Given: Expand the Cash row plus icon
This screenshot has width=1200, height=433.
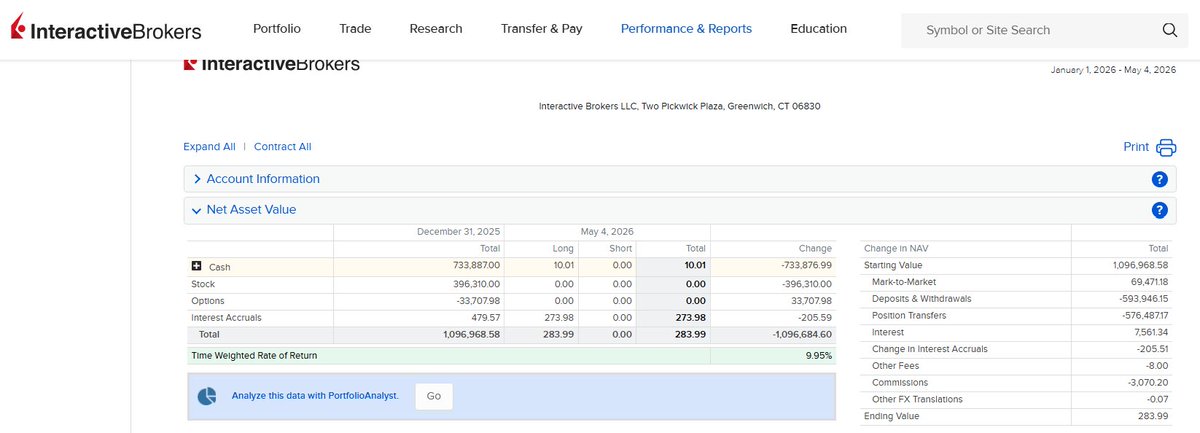Looking at the screenshot, I should click(x=196, y=267).
